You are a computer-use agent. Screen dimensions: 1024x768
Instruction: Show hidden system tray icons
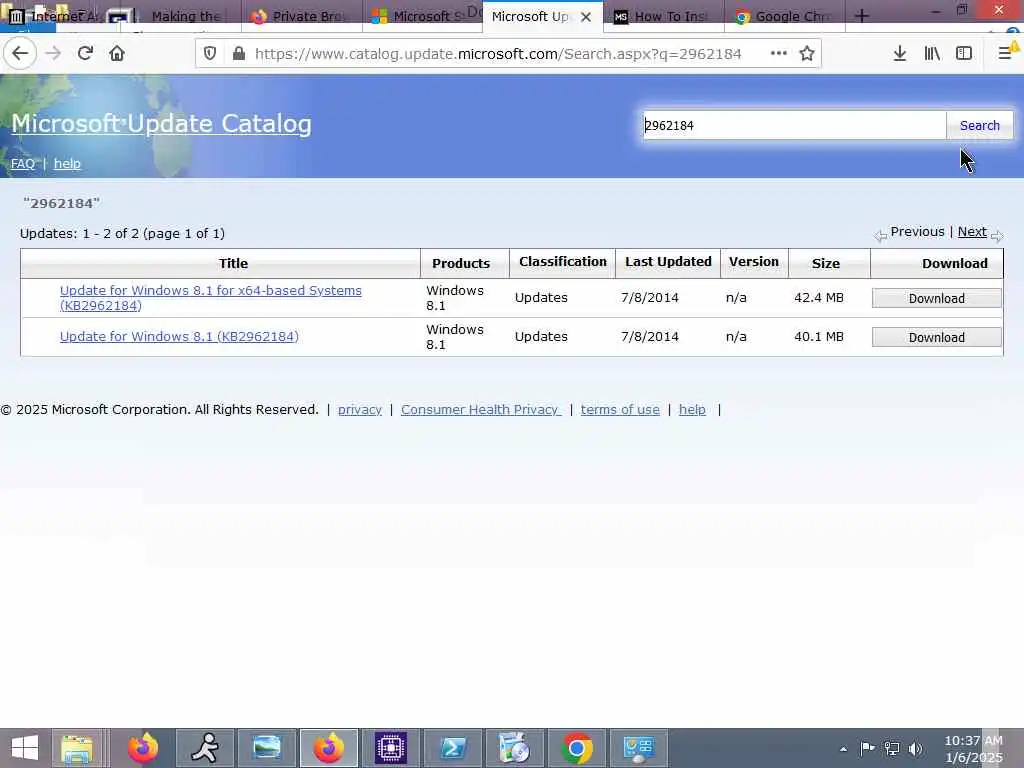pyautogui.click(x=843, y=749)
